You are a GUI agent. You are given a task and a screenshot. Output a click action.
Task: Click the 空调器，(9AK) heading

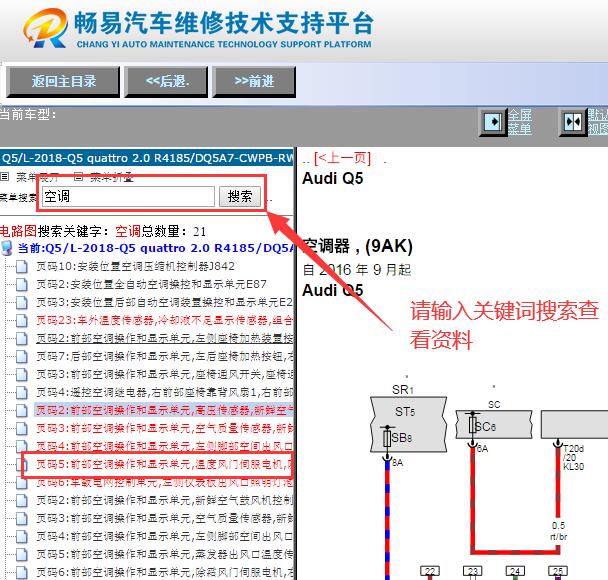[x=358, y=246]
